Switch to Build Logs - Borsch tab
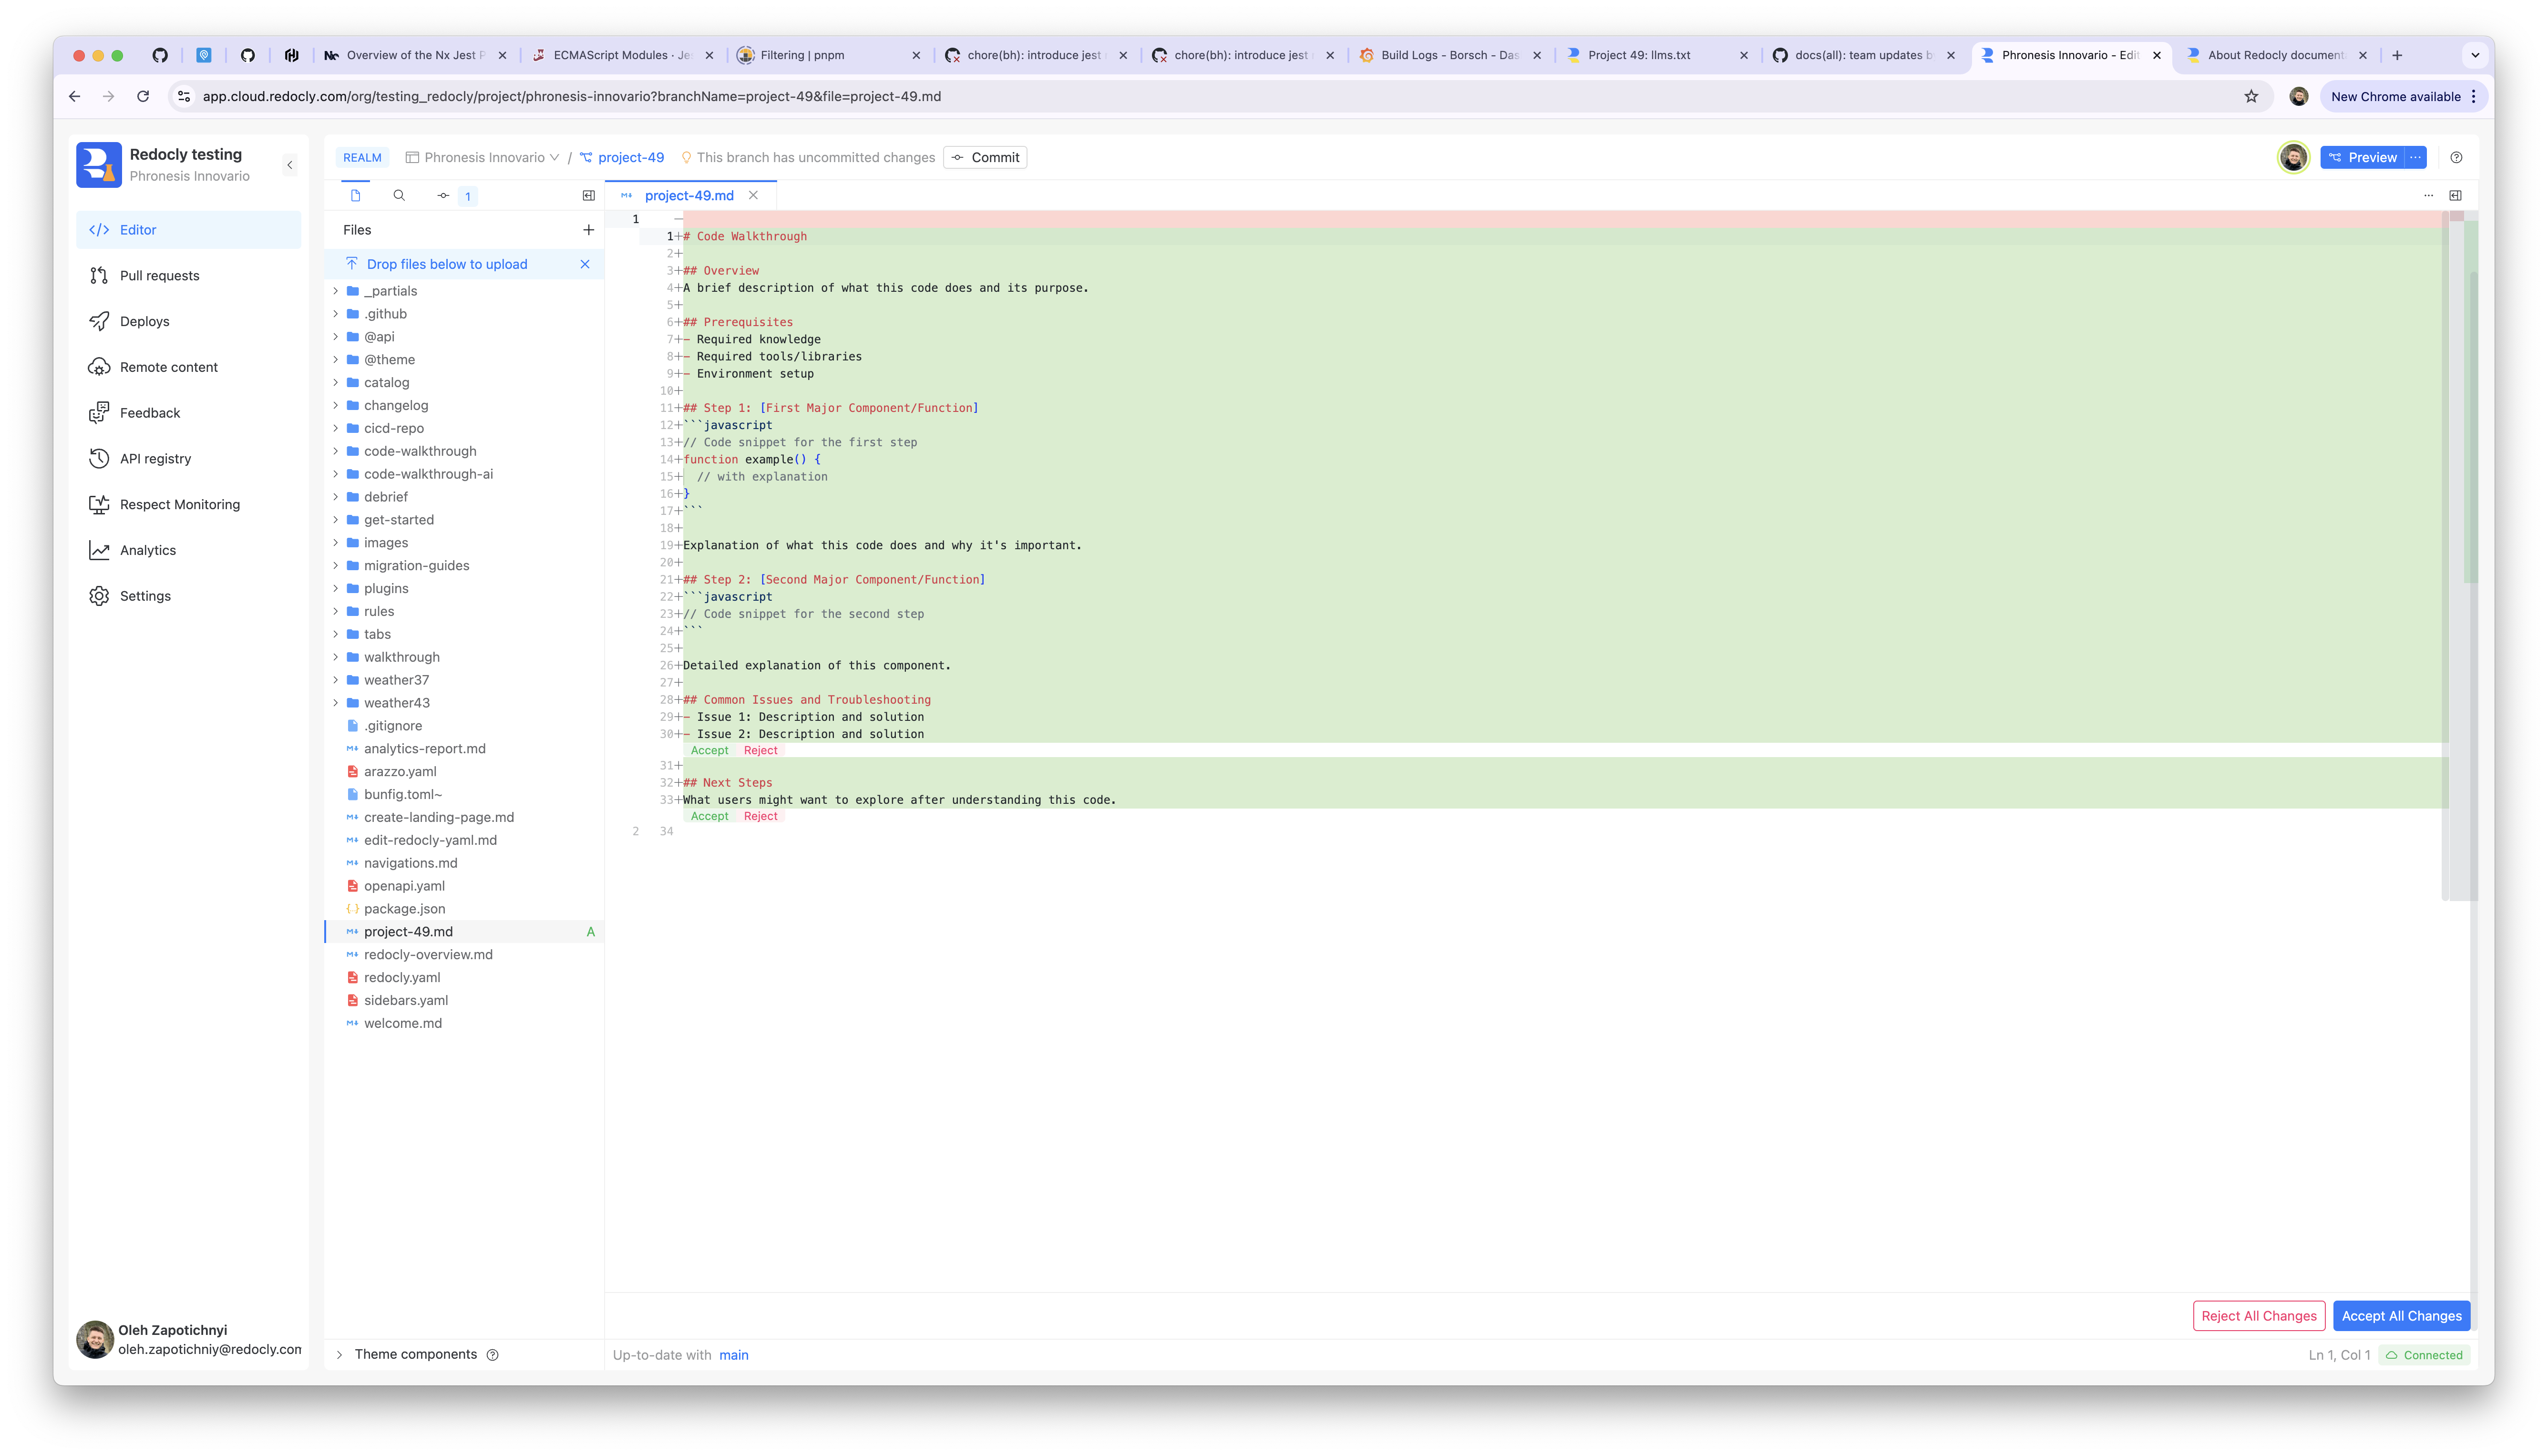The image size is (2548, 1456). tap(1450, 56)
